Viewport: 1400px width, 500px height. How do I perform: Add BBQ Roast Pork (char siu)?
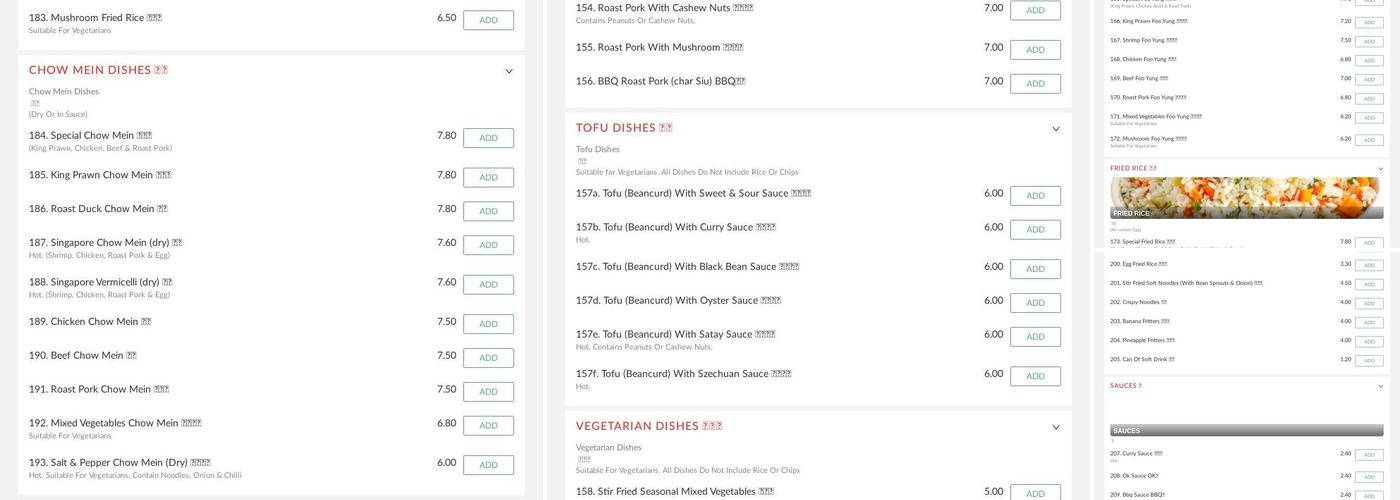(x=1035, y=84)
